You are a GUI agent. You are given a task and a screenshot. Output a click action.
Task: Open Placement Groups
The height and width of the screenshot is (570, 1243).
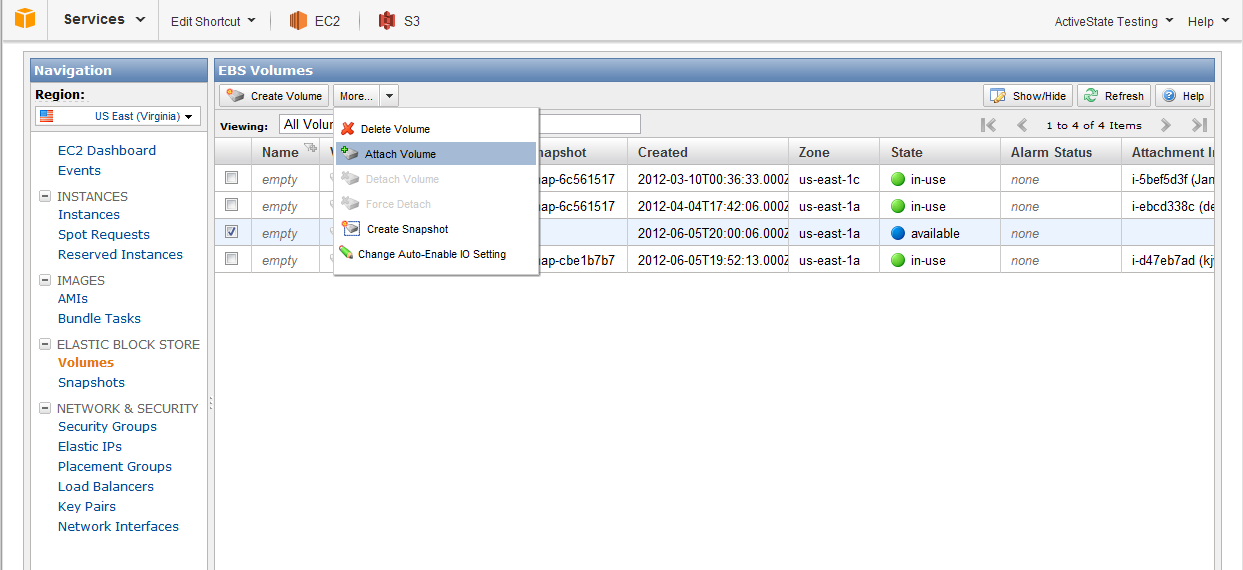pyautogui.click(x=115, y=466)
